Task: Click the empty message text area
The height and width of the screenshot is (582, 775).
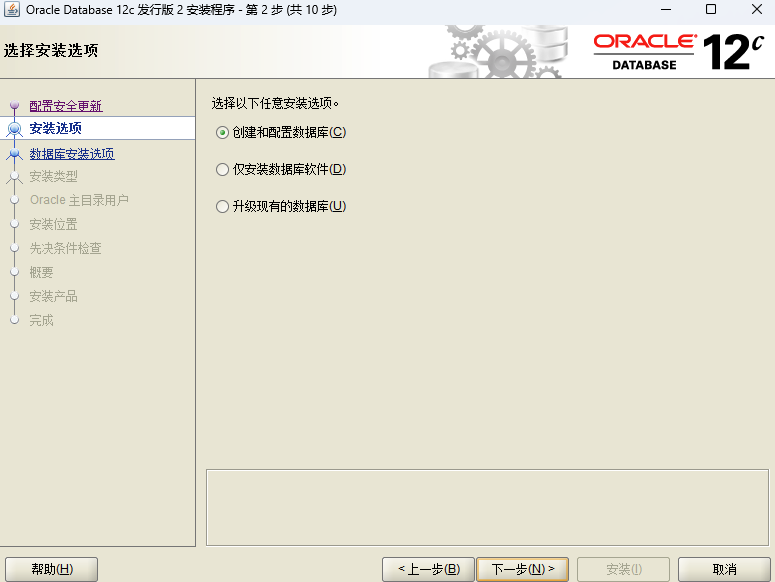Action: [x=487, y=507]
